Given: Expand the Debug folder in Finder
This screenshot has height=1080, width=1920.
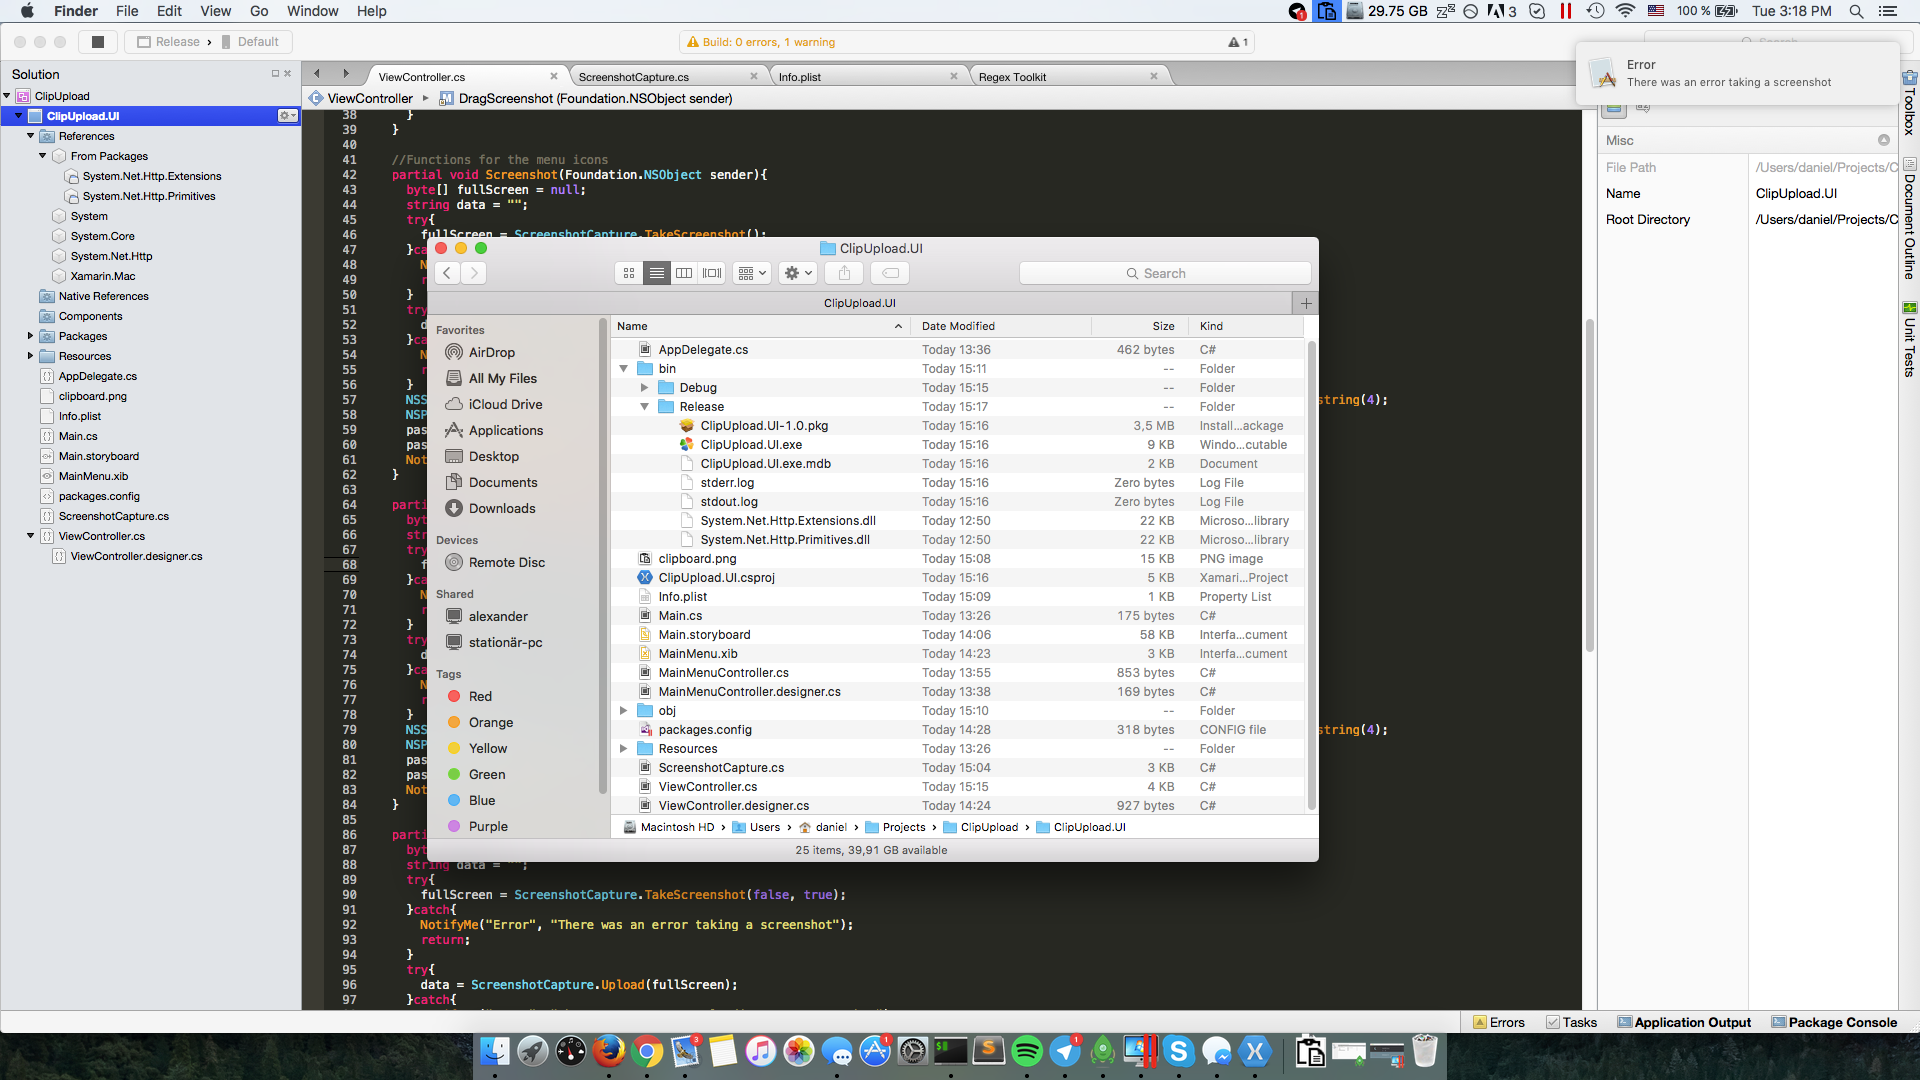Looking at the screenshot, I should 645,388.
